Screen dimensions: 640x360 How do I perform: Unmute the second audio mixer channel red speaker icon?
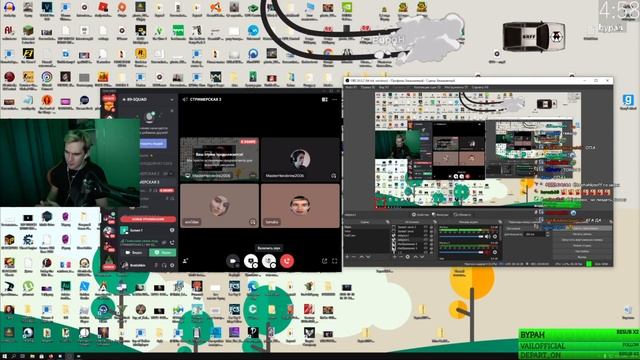(x=488, y=252)
